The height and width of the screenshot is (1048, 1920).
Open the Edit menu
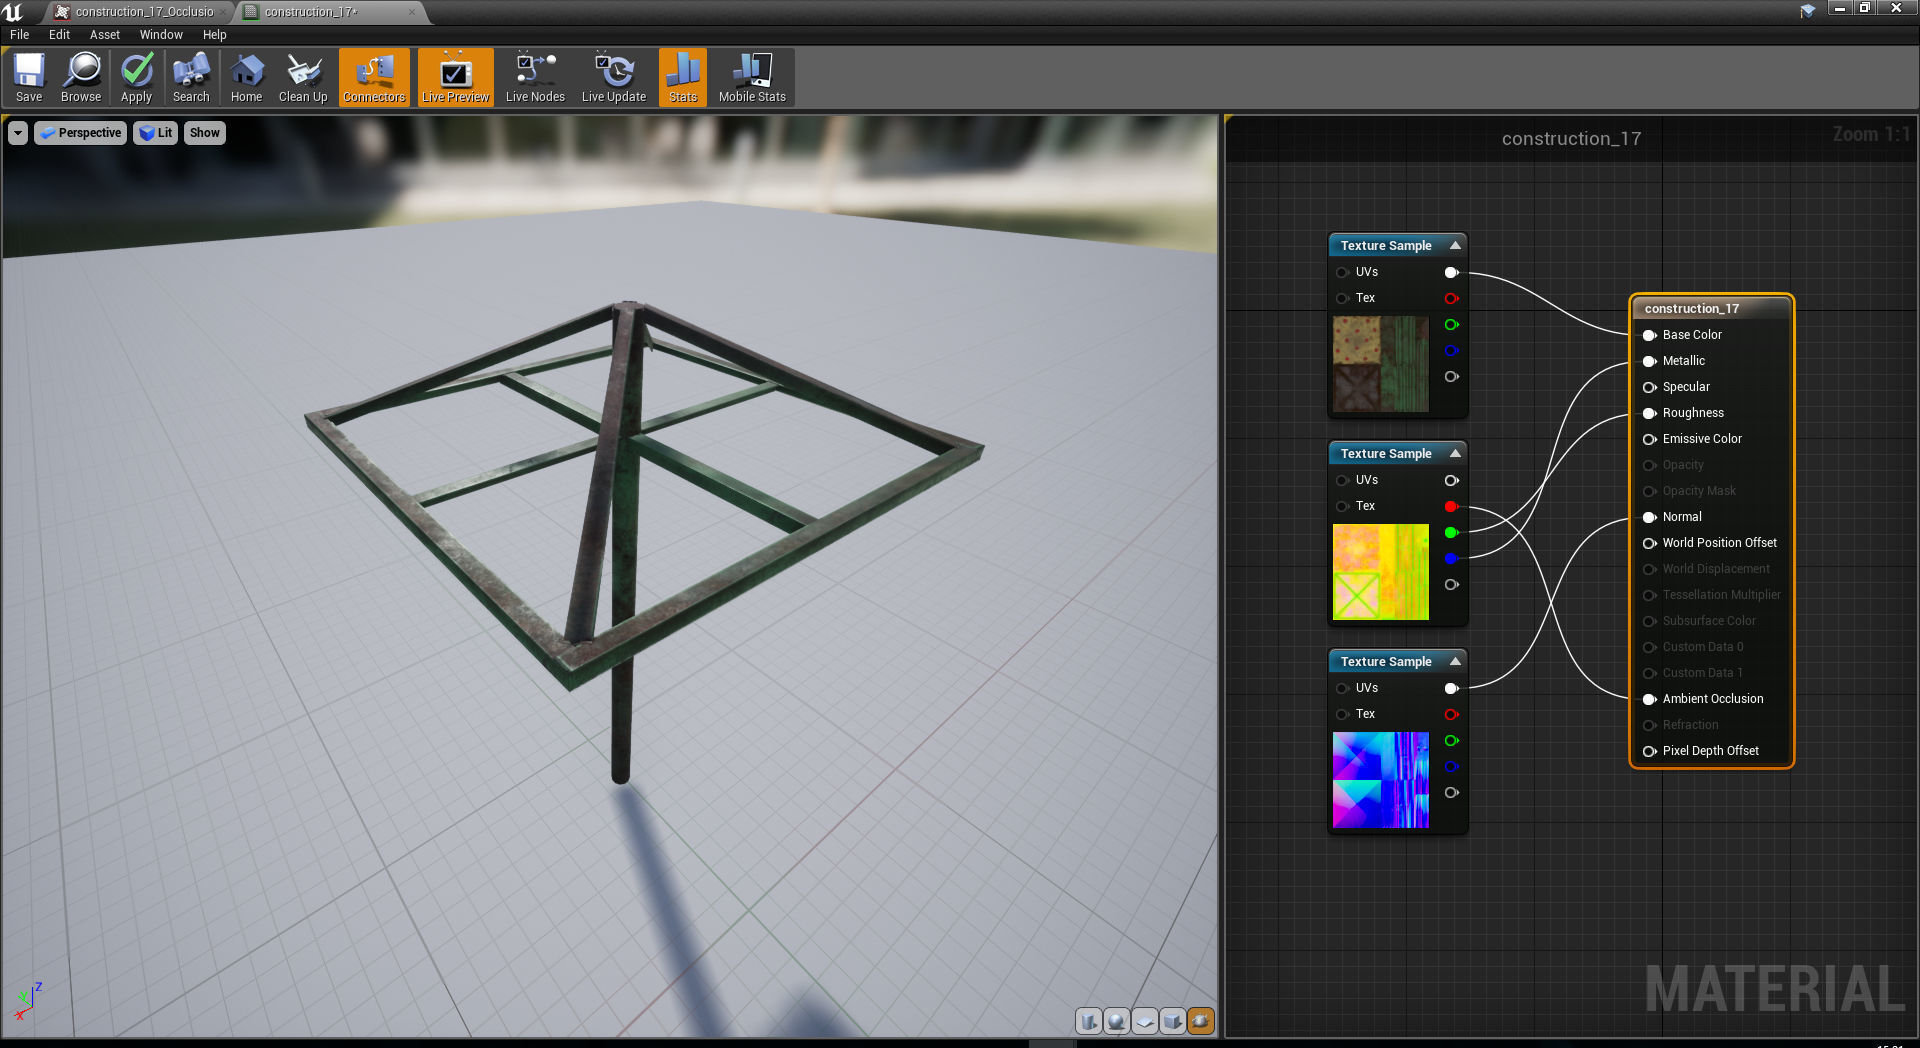[x=60, y=35]
